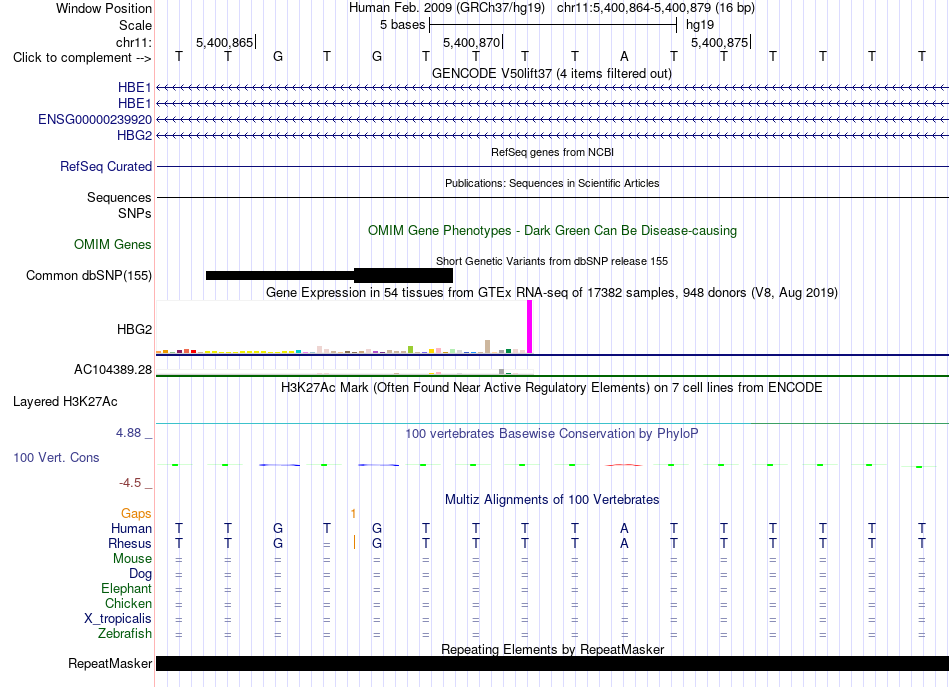The width and height of the screenshot is (950, 687).
Task: Click the HBG2 gene label in GENCODE track
Action: point(135,135)
